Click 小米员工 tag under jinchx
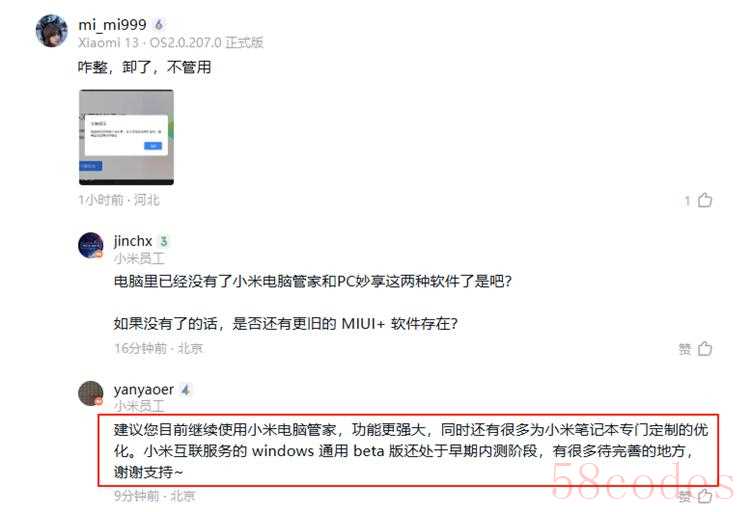750x512 pixels. click(139, 259)
